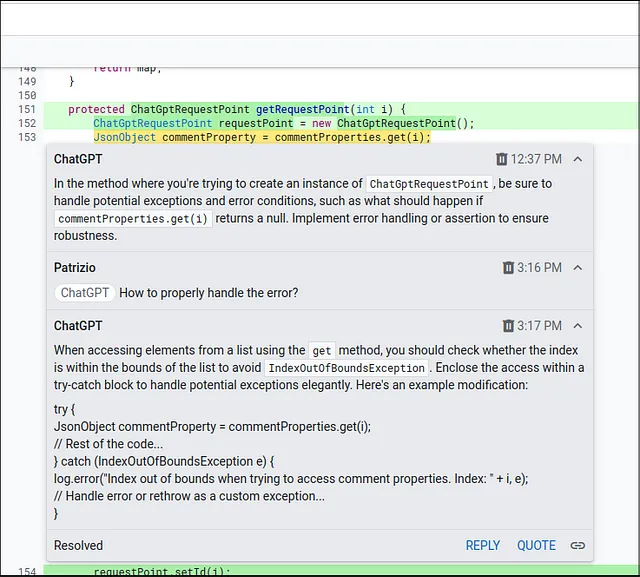Click the ChatGptRequestPoint inline code in first comment
This screenshot has height=577, width=640.
point(429,184)
